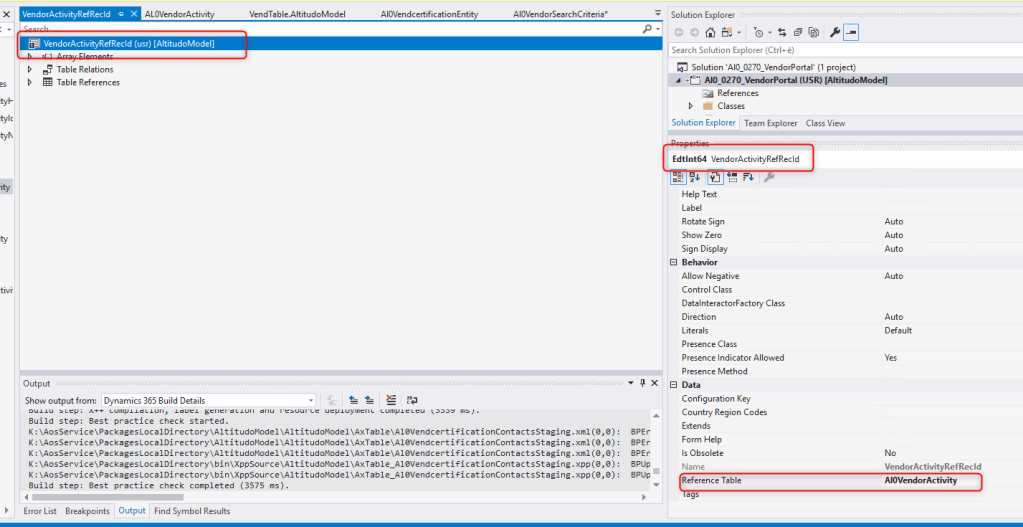Viewport: 1023px width, 527px height.
Task: Toggle Categorized view in Properties panel
Action: coord(679,177)
